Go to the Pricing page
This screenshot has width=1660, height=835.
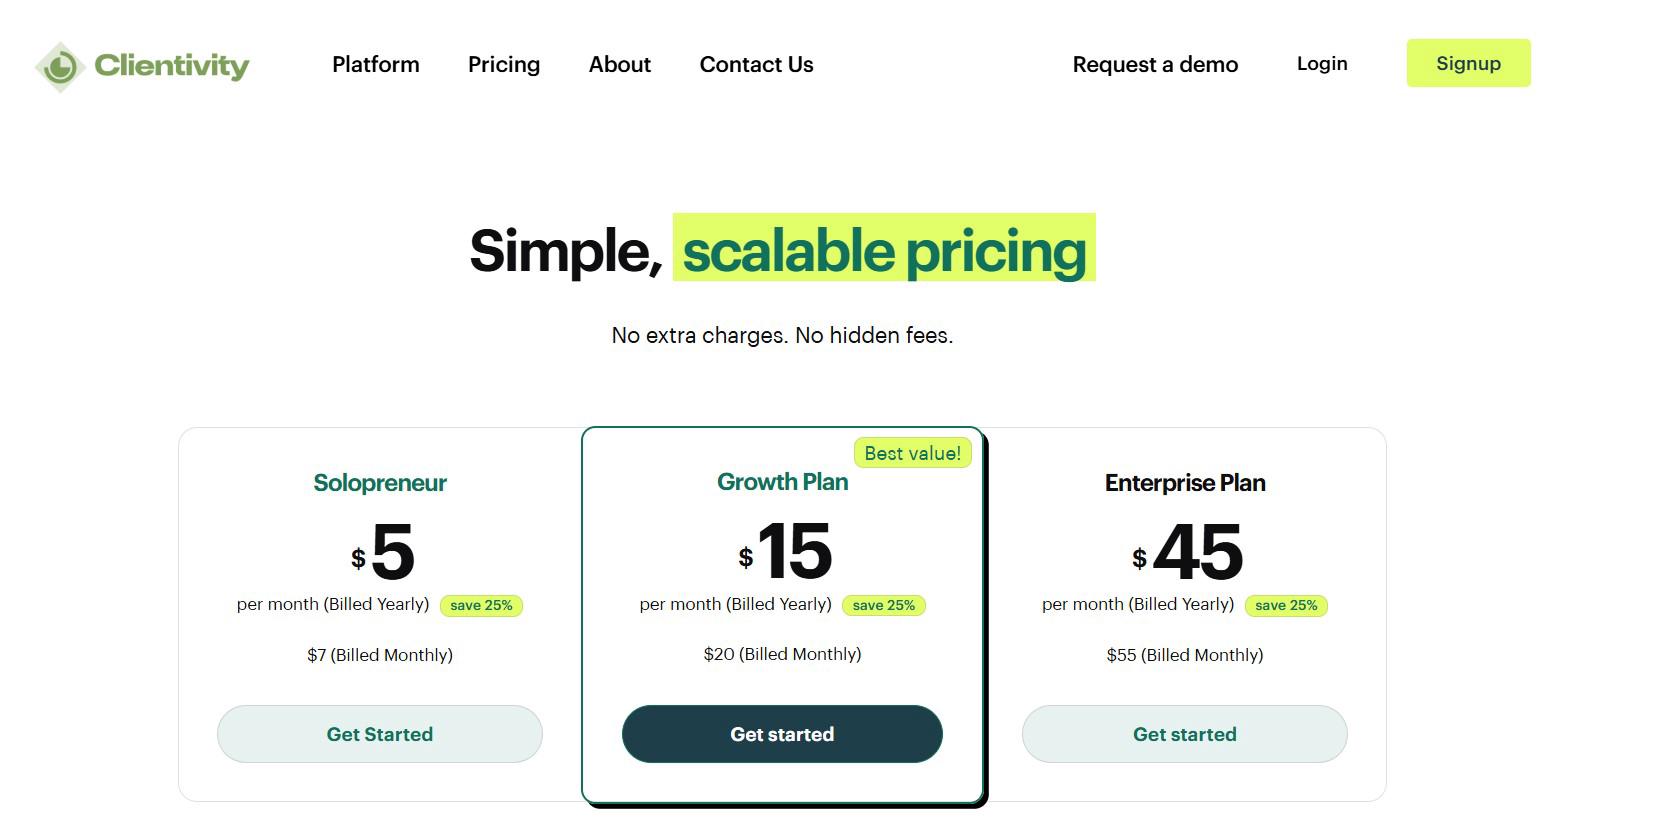(504, 65)
